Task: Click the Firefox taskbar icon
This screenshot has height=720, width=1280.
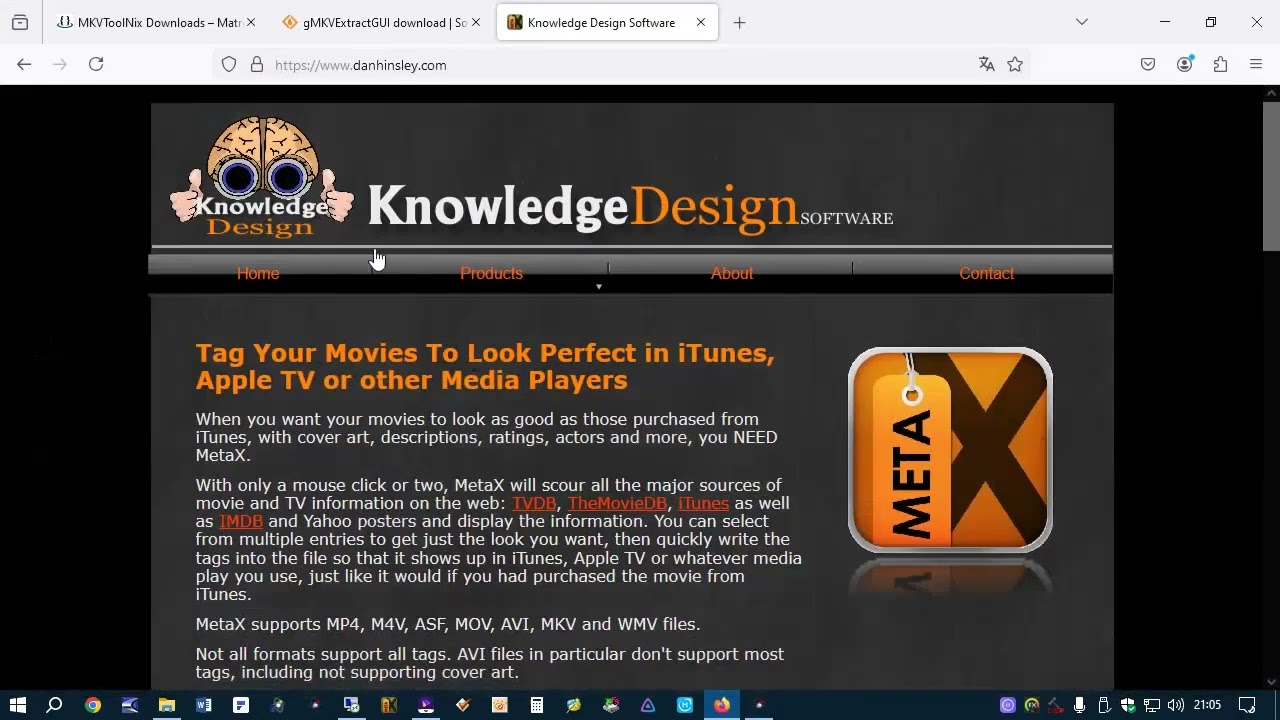Action: 722,705
